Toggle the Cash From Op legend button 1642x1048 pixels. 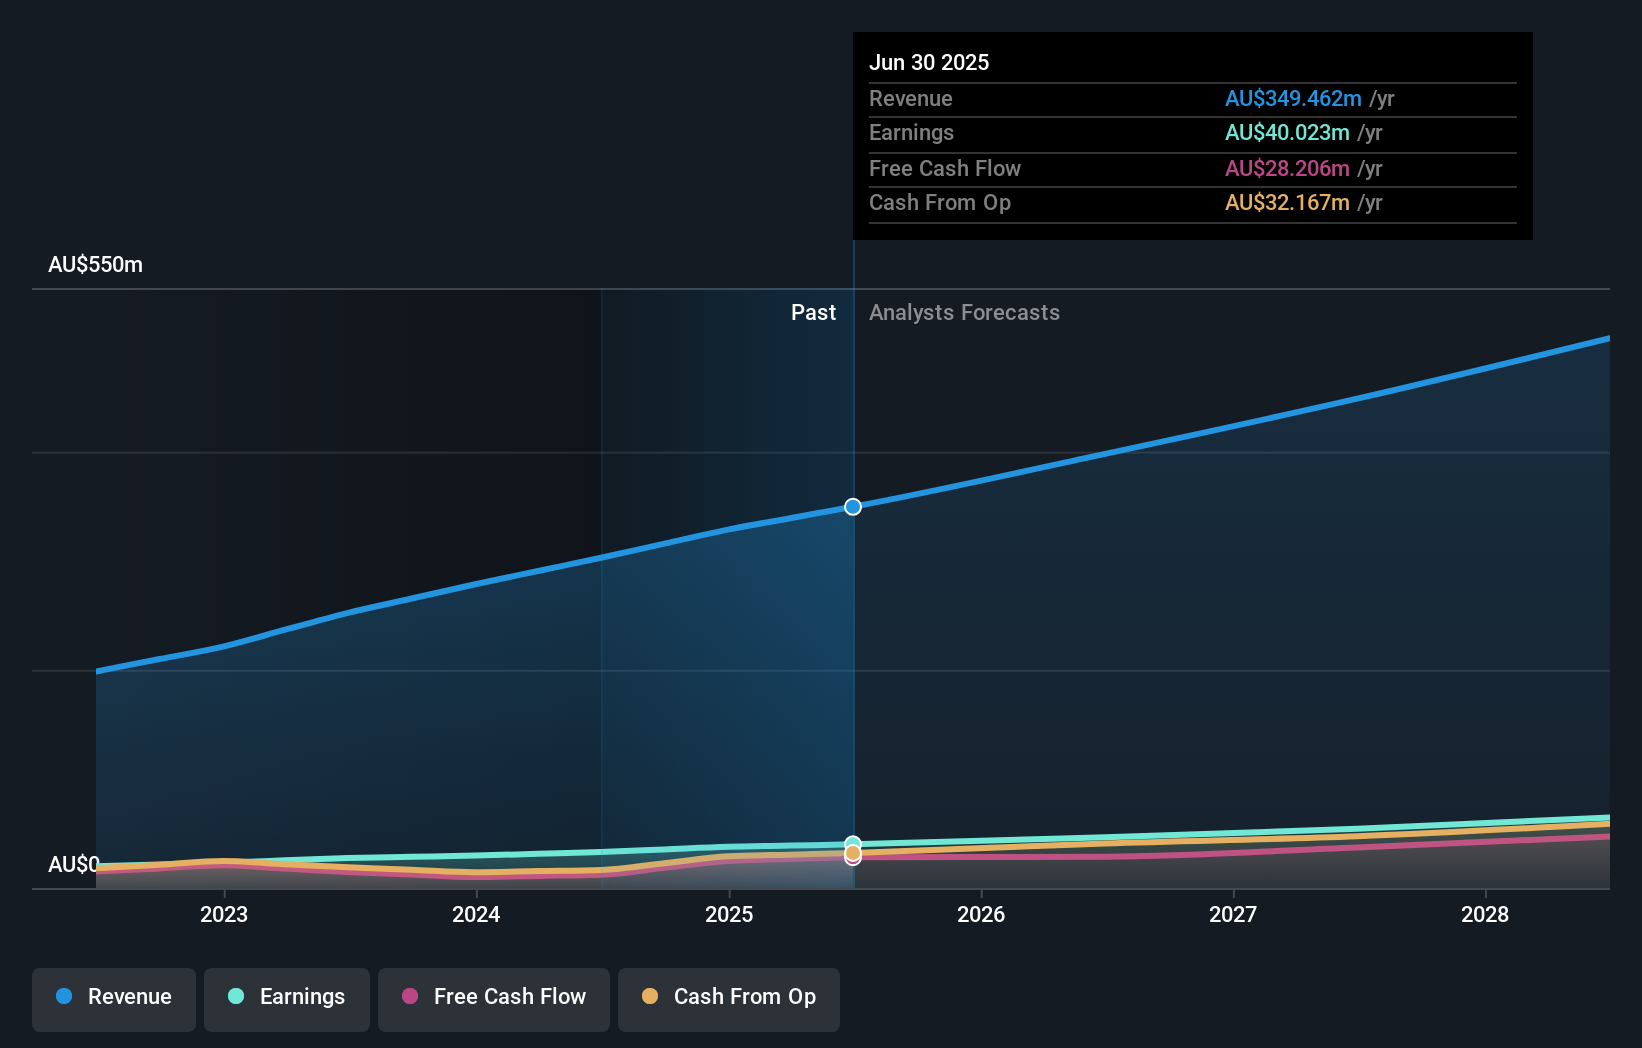coord(729,999)
